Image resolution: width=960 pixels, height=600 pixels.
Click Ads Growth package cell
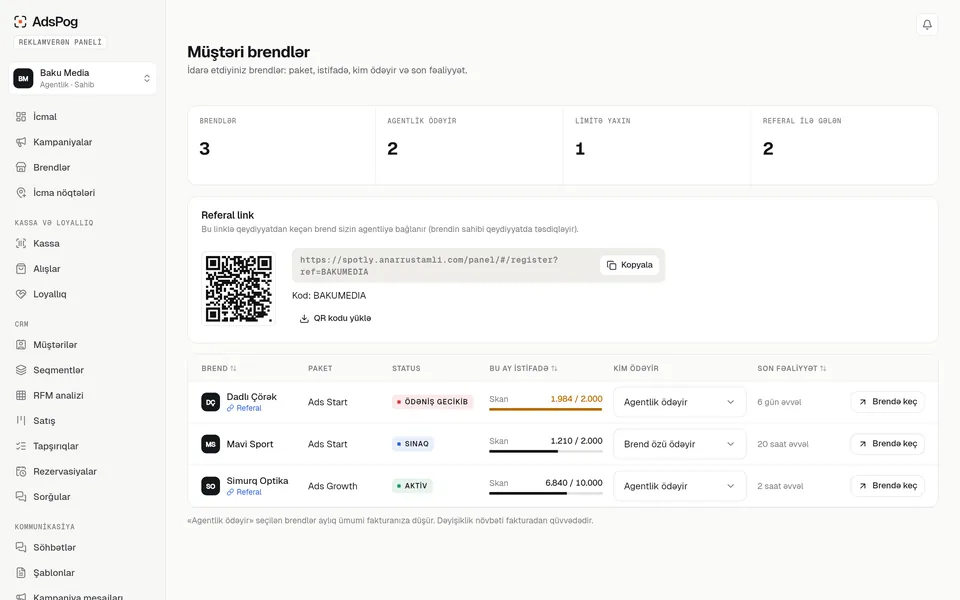332,486
